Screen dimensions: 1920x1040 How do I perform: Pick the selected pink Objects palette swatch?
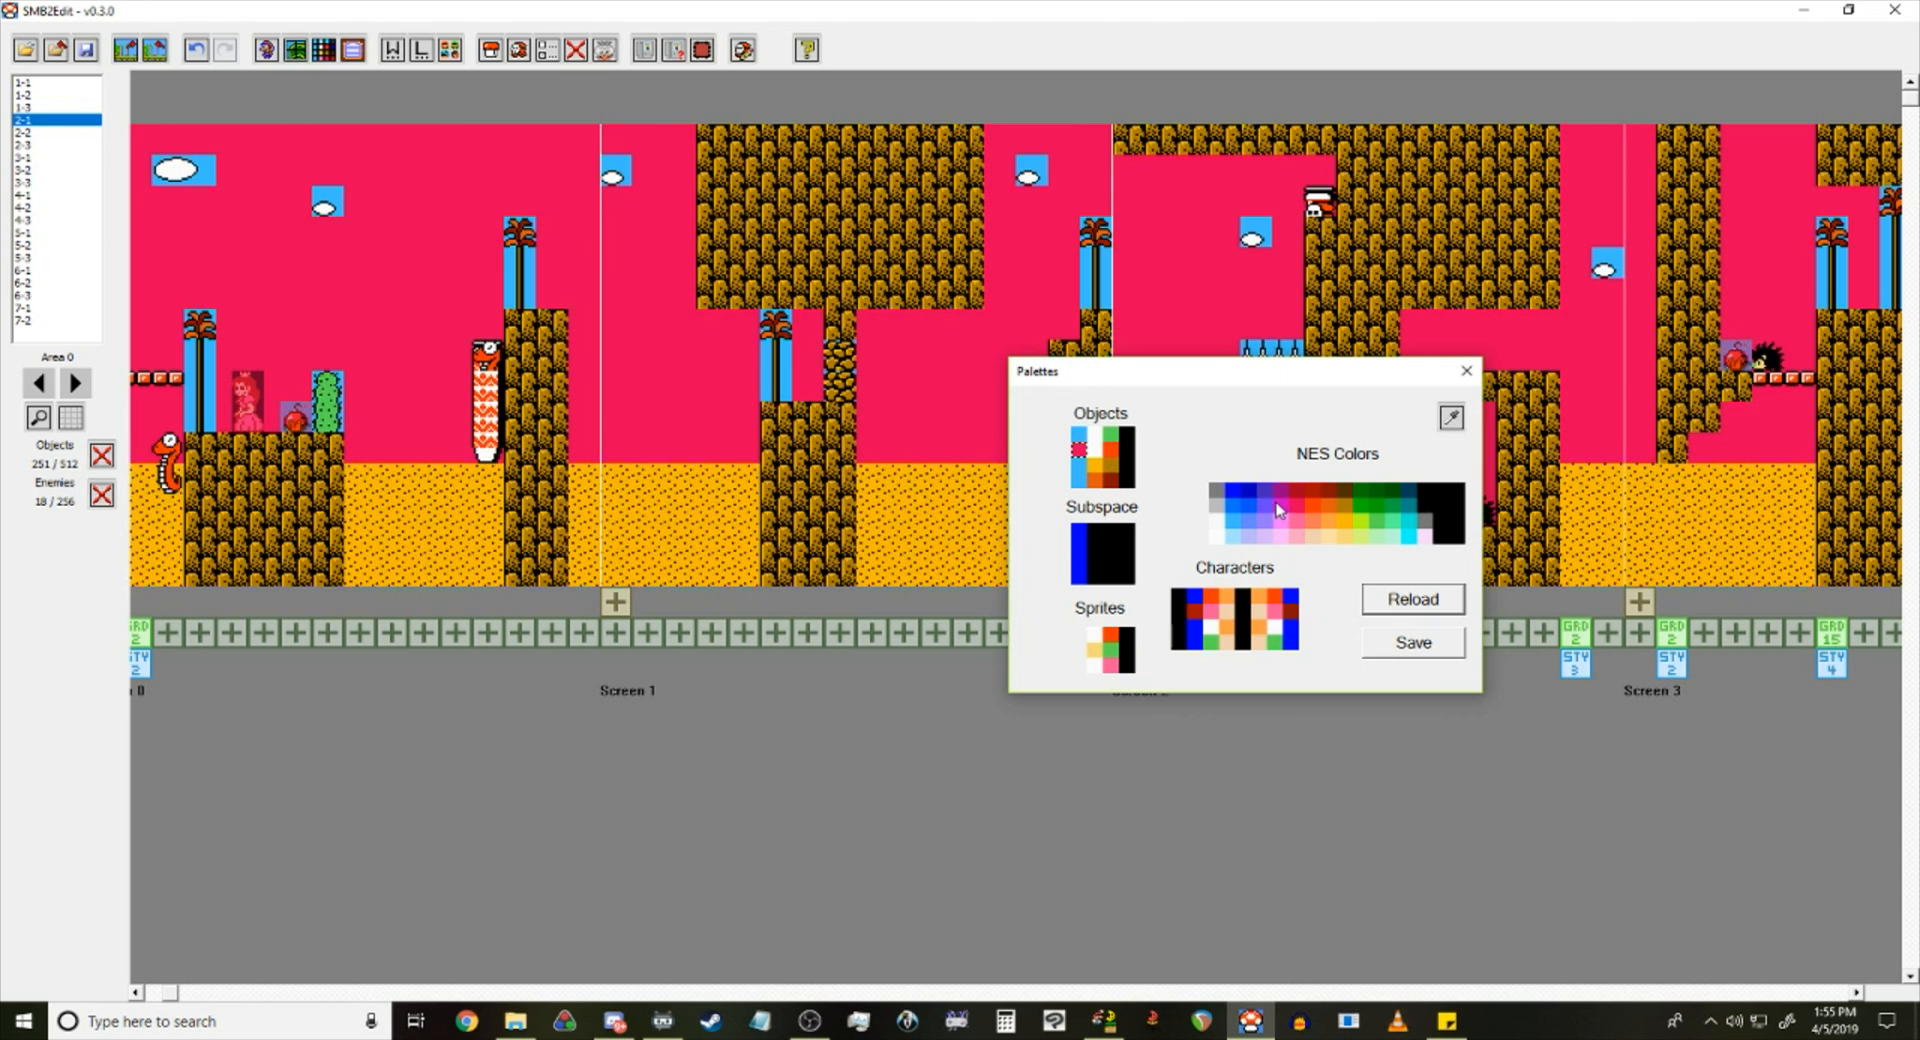[1079, 450]
